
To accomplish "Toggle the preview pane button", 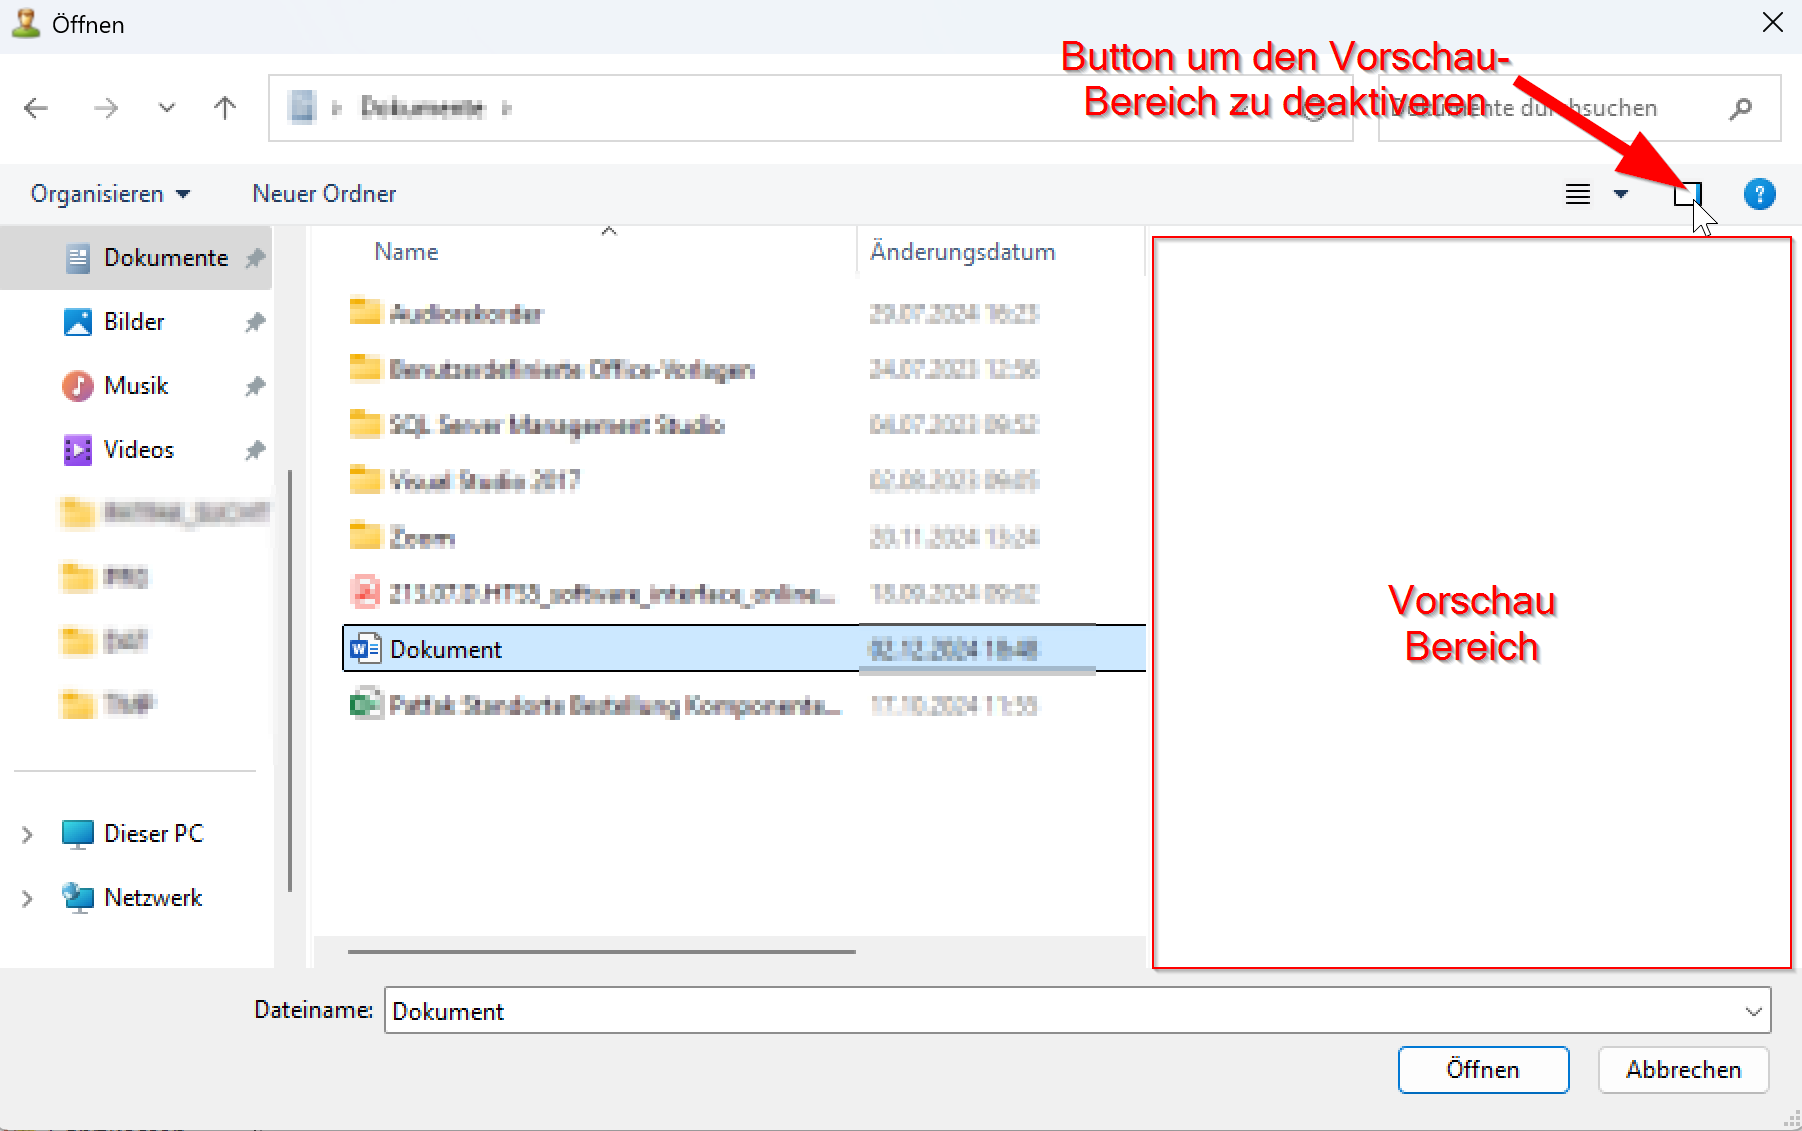I will pyautogui.click(x=1687, y=194).
